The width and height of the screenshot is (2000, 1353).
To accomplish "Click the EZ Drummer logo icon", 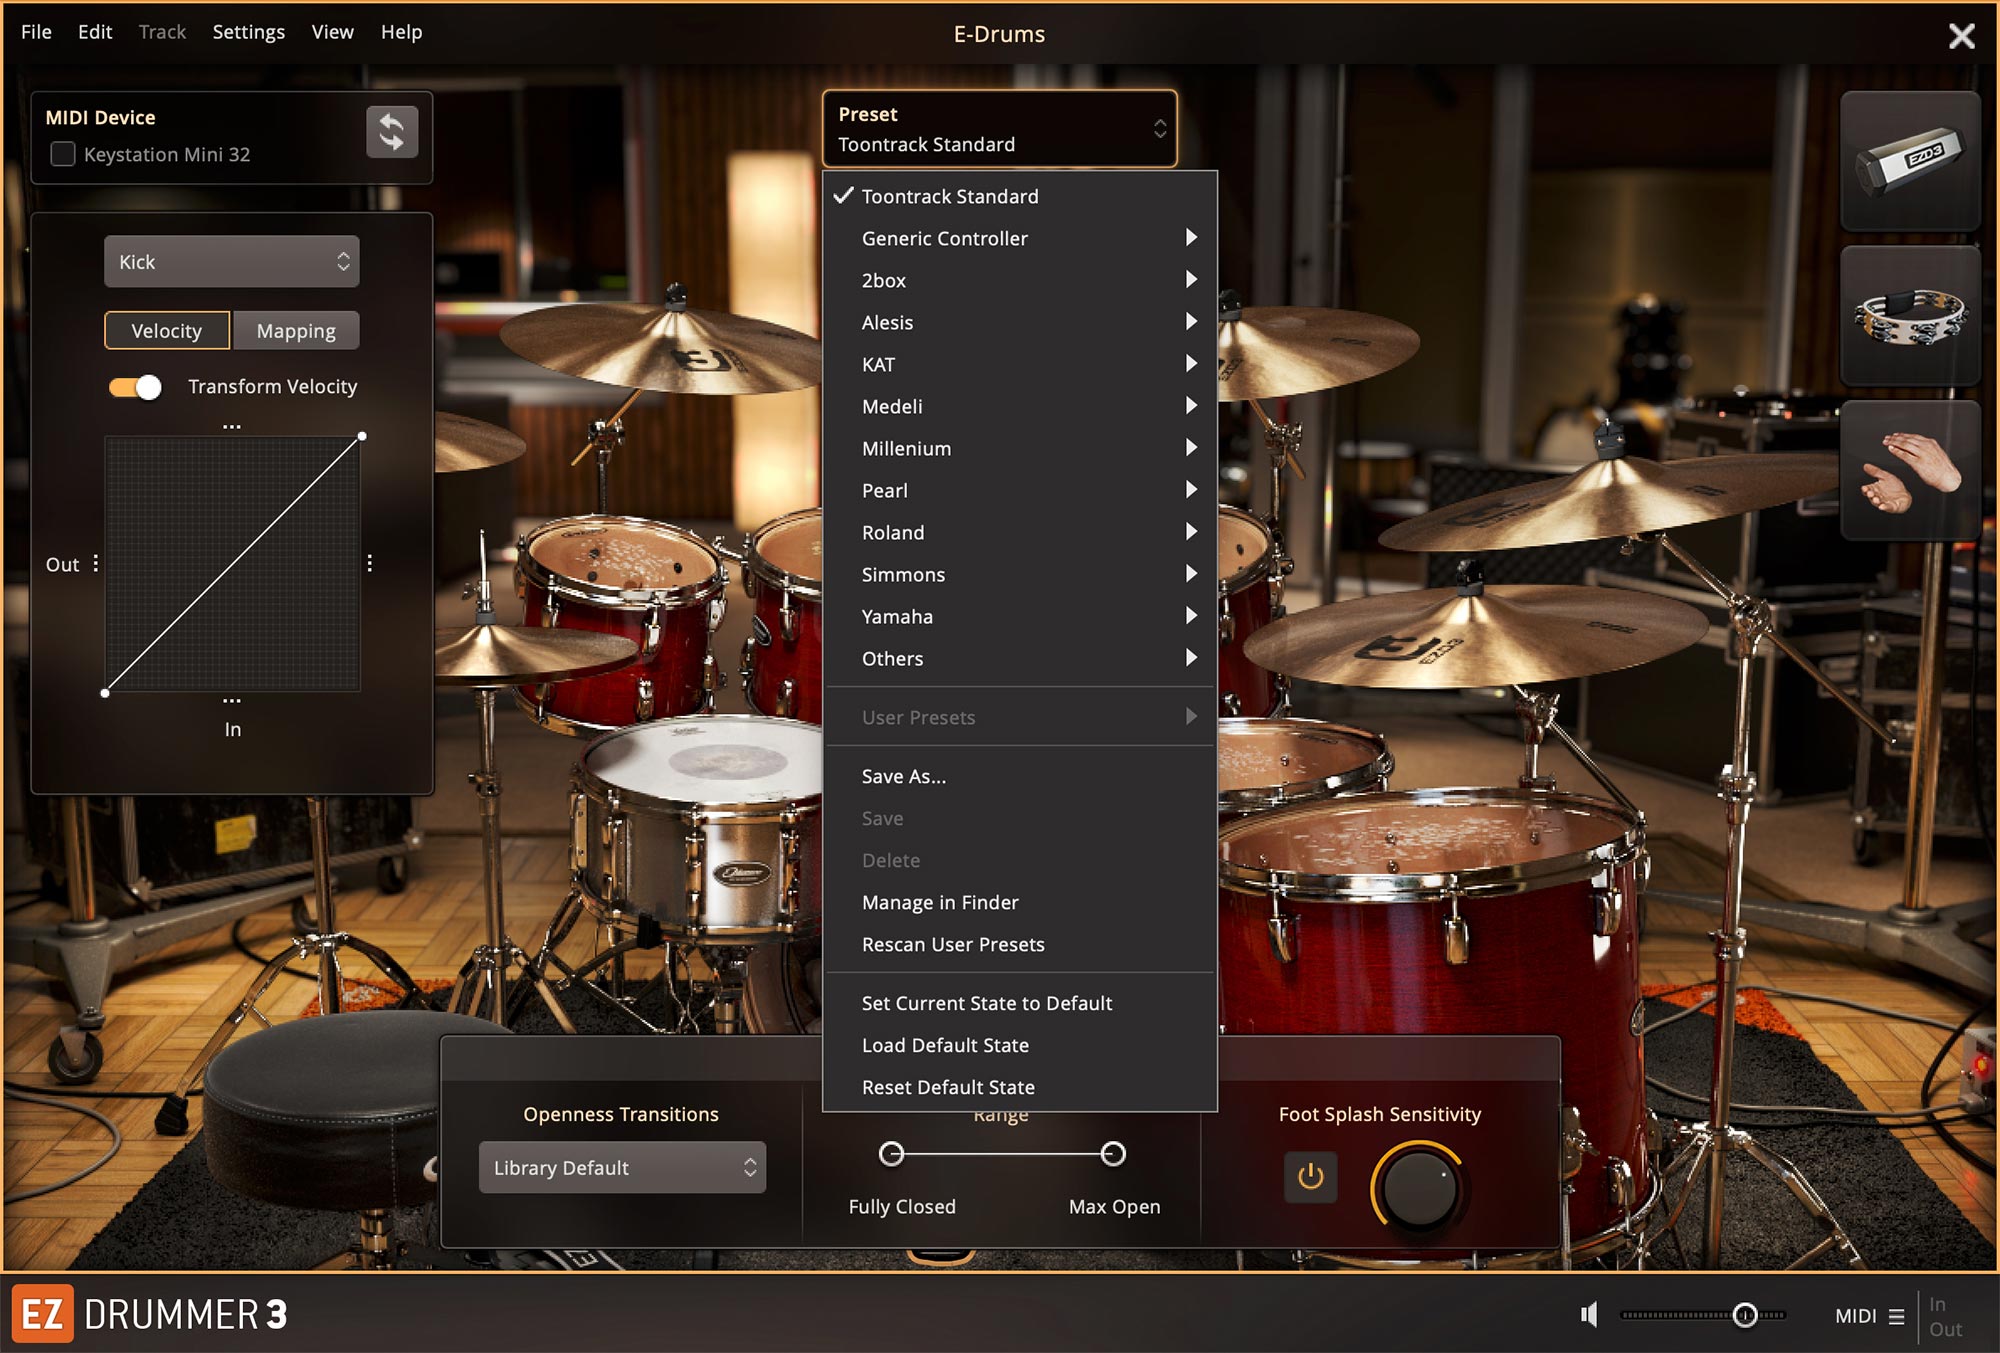I will click(x=42, y=1313).
